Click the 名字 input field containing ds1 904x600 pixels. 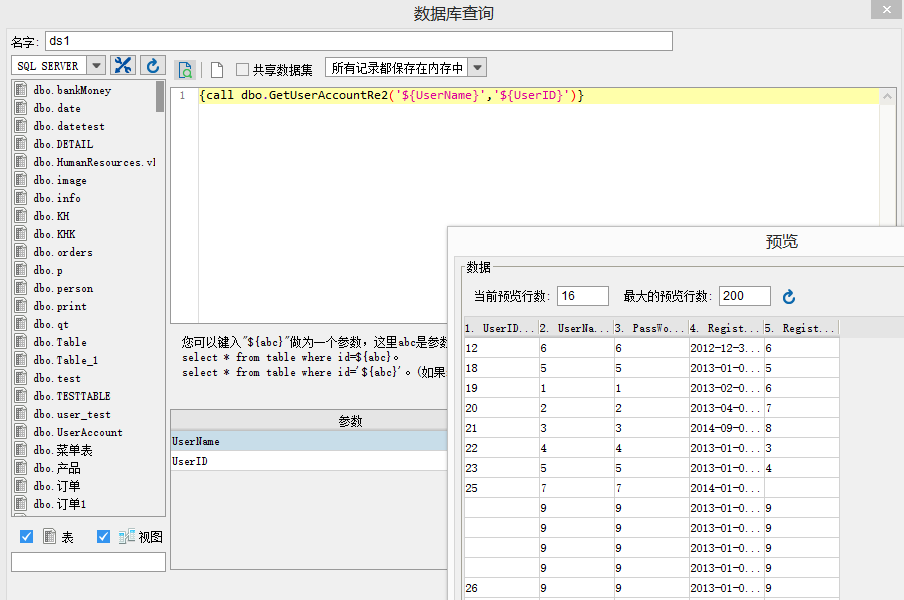pyautogui.click(x=359, y=41)
